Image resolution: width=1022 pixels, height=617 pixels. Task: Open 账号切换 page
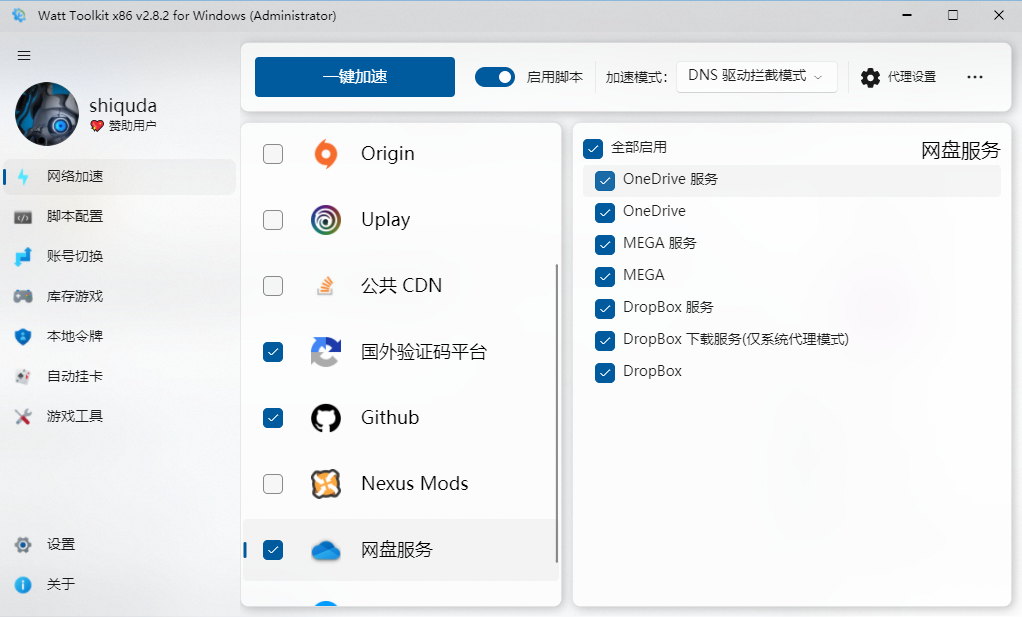75,256
